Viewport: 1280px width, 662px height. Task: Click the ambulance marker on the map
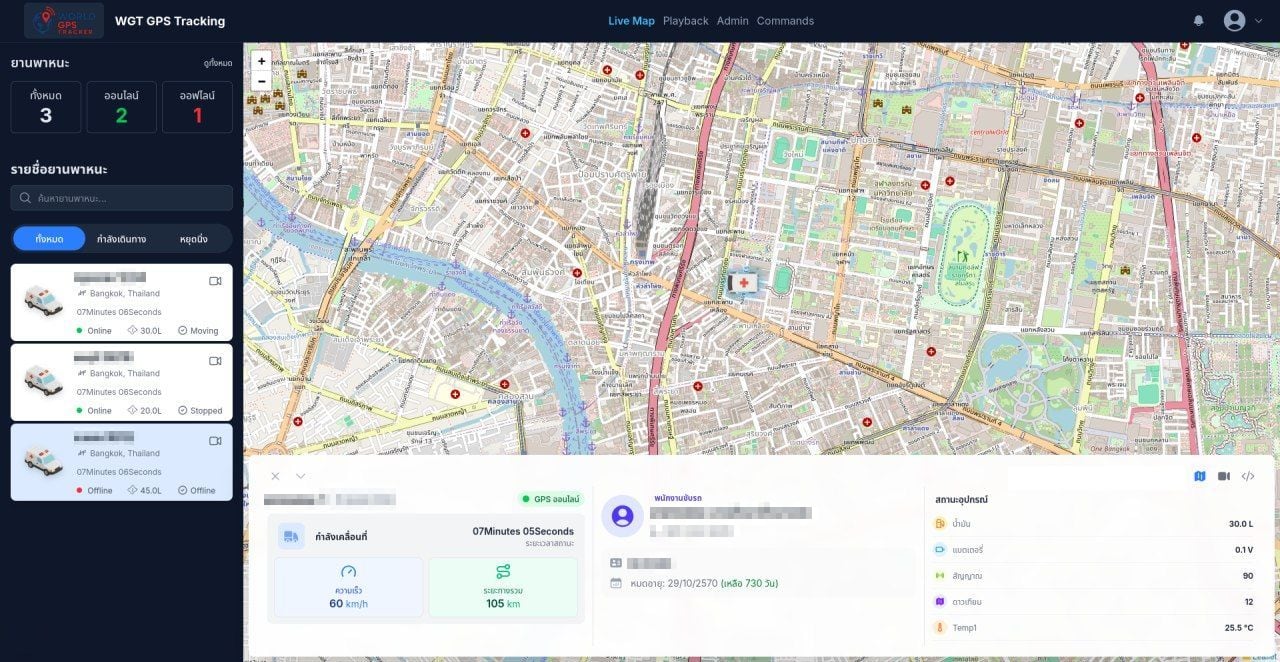pyautogui.click(x=743, y=283)
